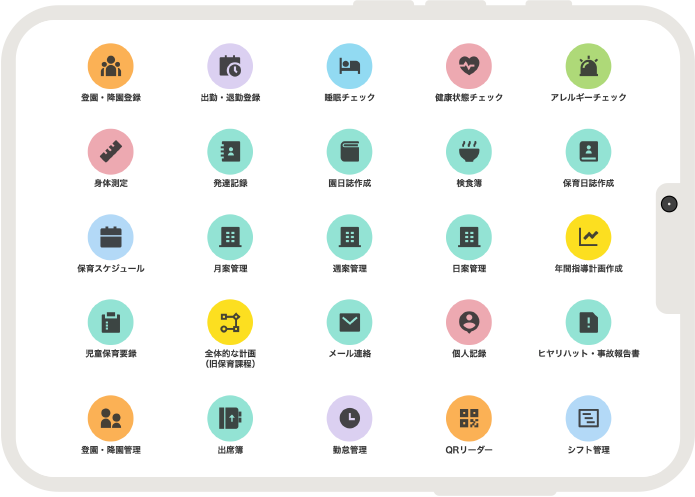Open アレルギーチェック alarm icon
695x497 pixels.
[x=588, y=67]
